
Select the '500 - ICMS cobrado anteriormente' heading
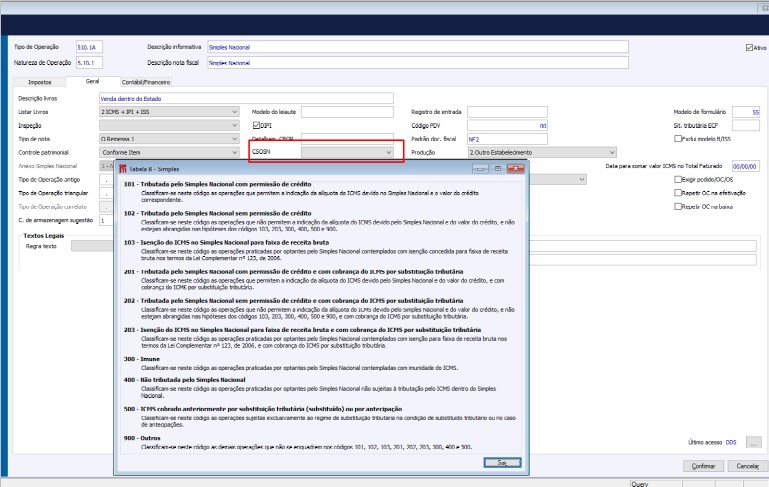pos(263,409)
